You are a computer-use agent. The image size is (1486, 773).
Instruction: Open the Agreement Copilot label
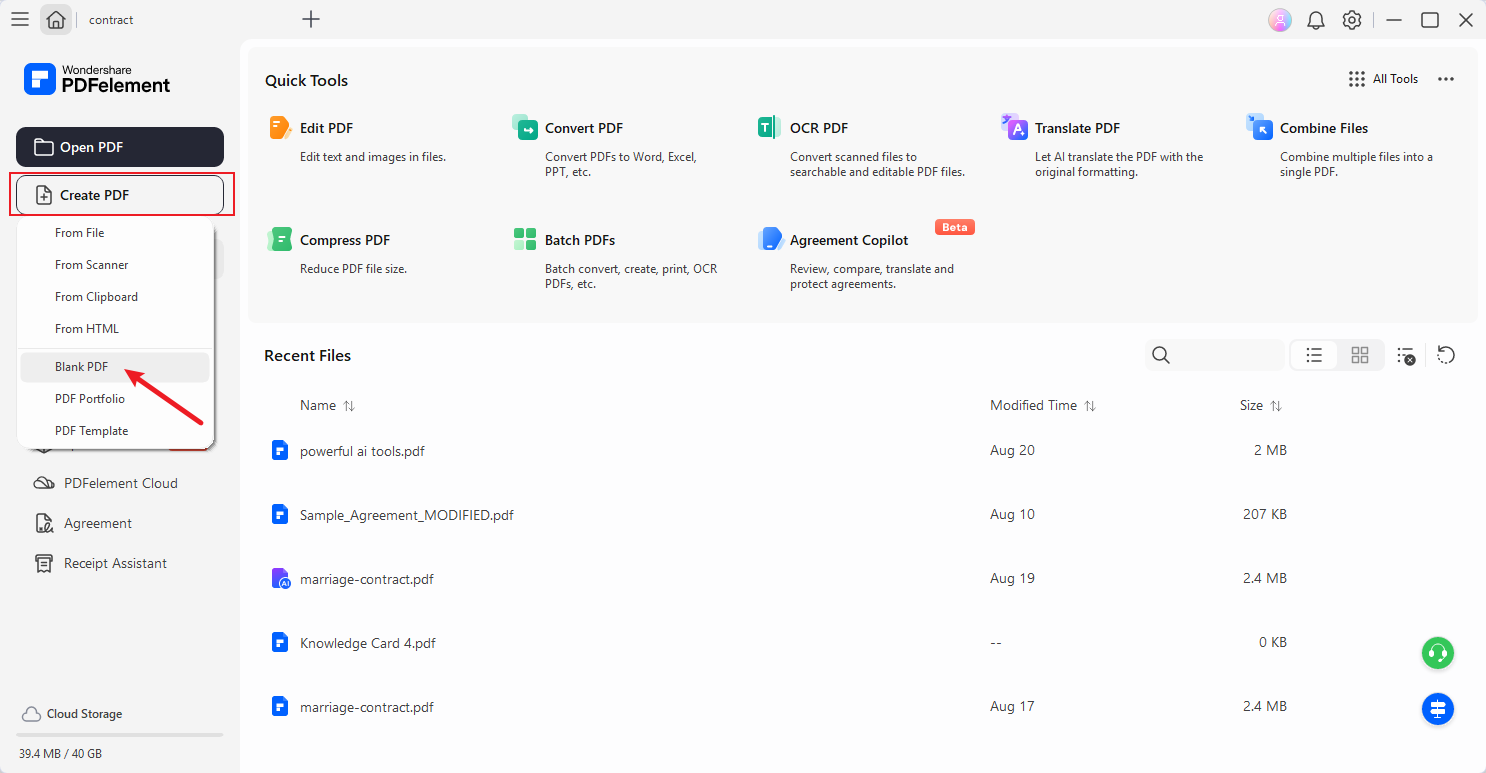[x=849, y=240]
